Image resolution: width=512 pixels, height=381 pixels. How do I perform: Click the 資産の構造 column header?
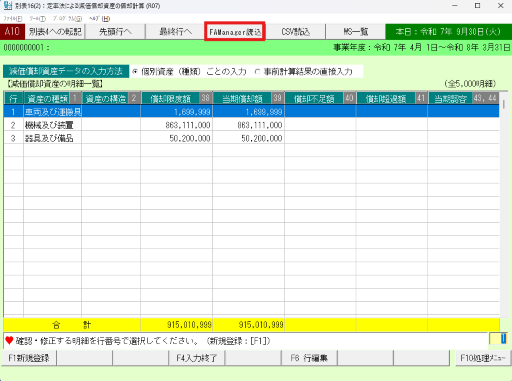pos(111,98)
